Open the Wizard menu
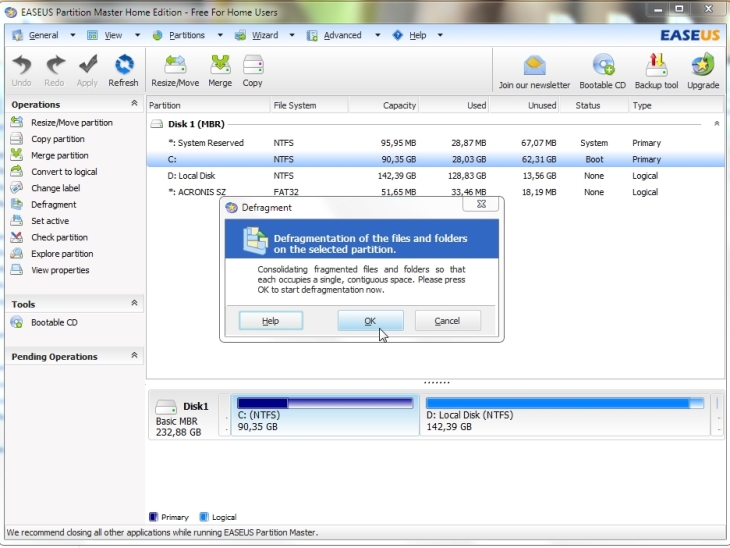 coord(264,35)
